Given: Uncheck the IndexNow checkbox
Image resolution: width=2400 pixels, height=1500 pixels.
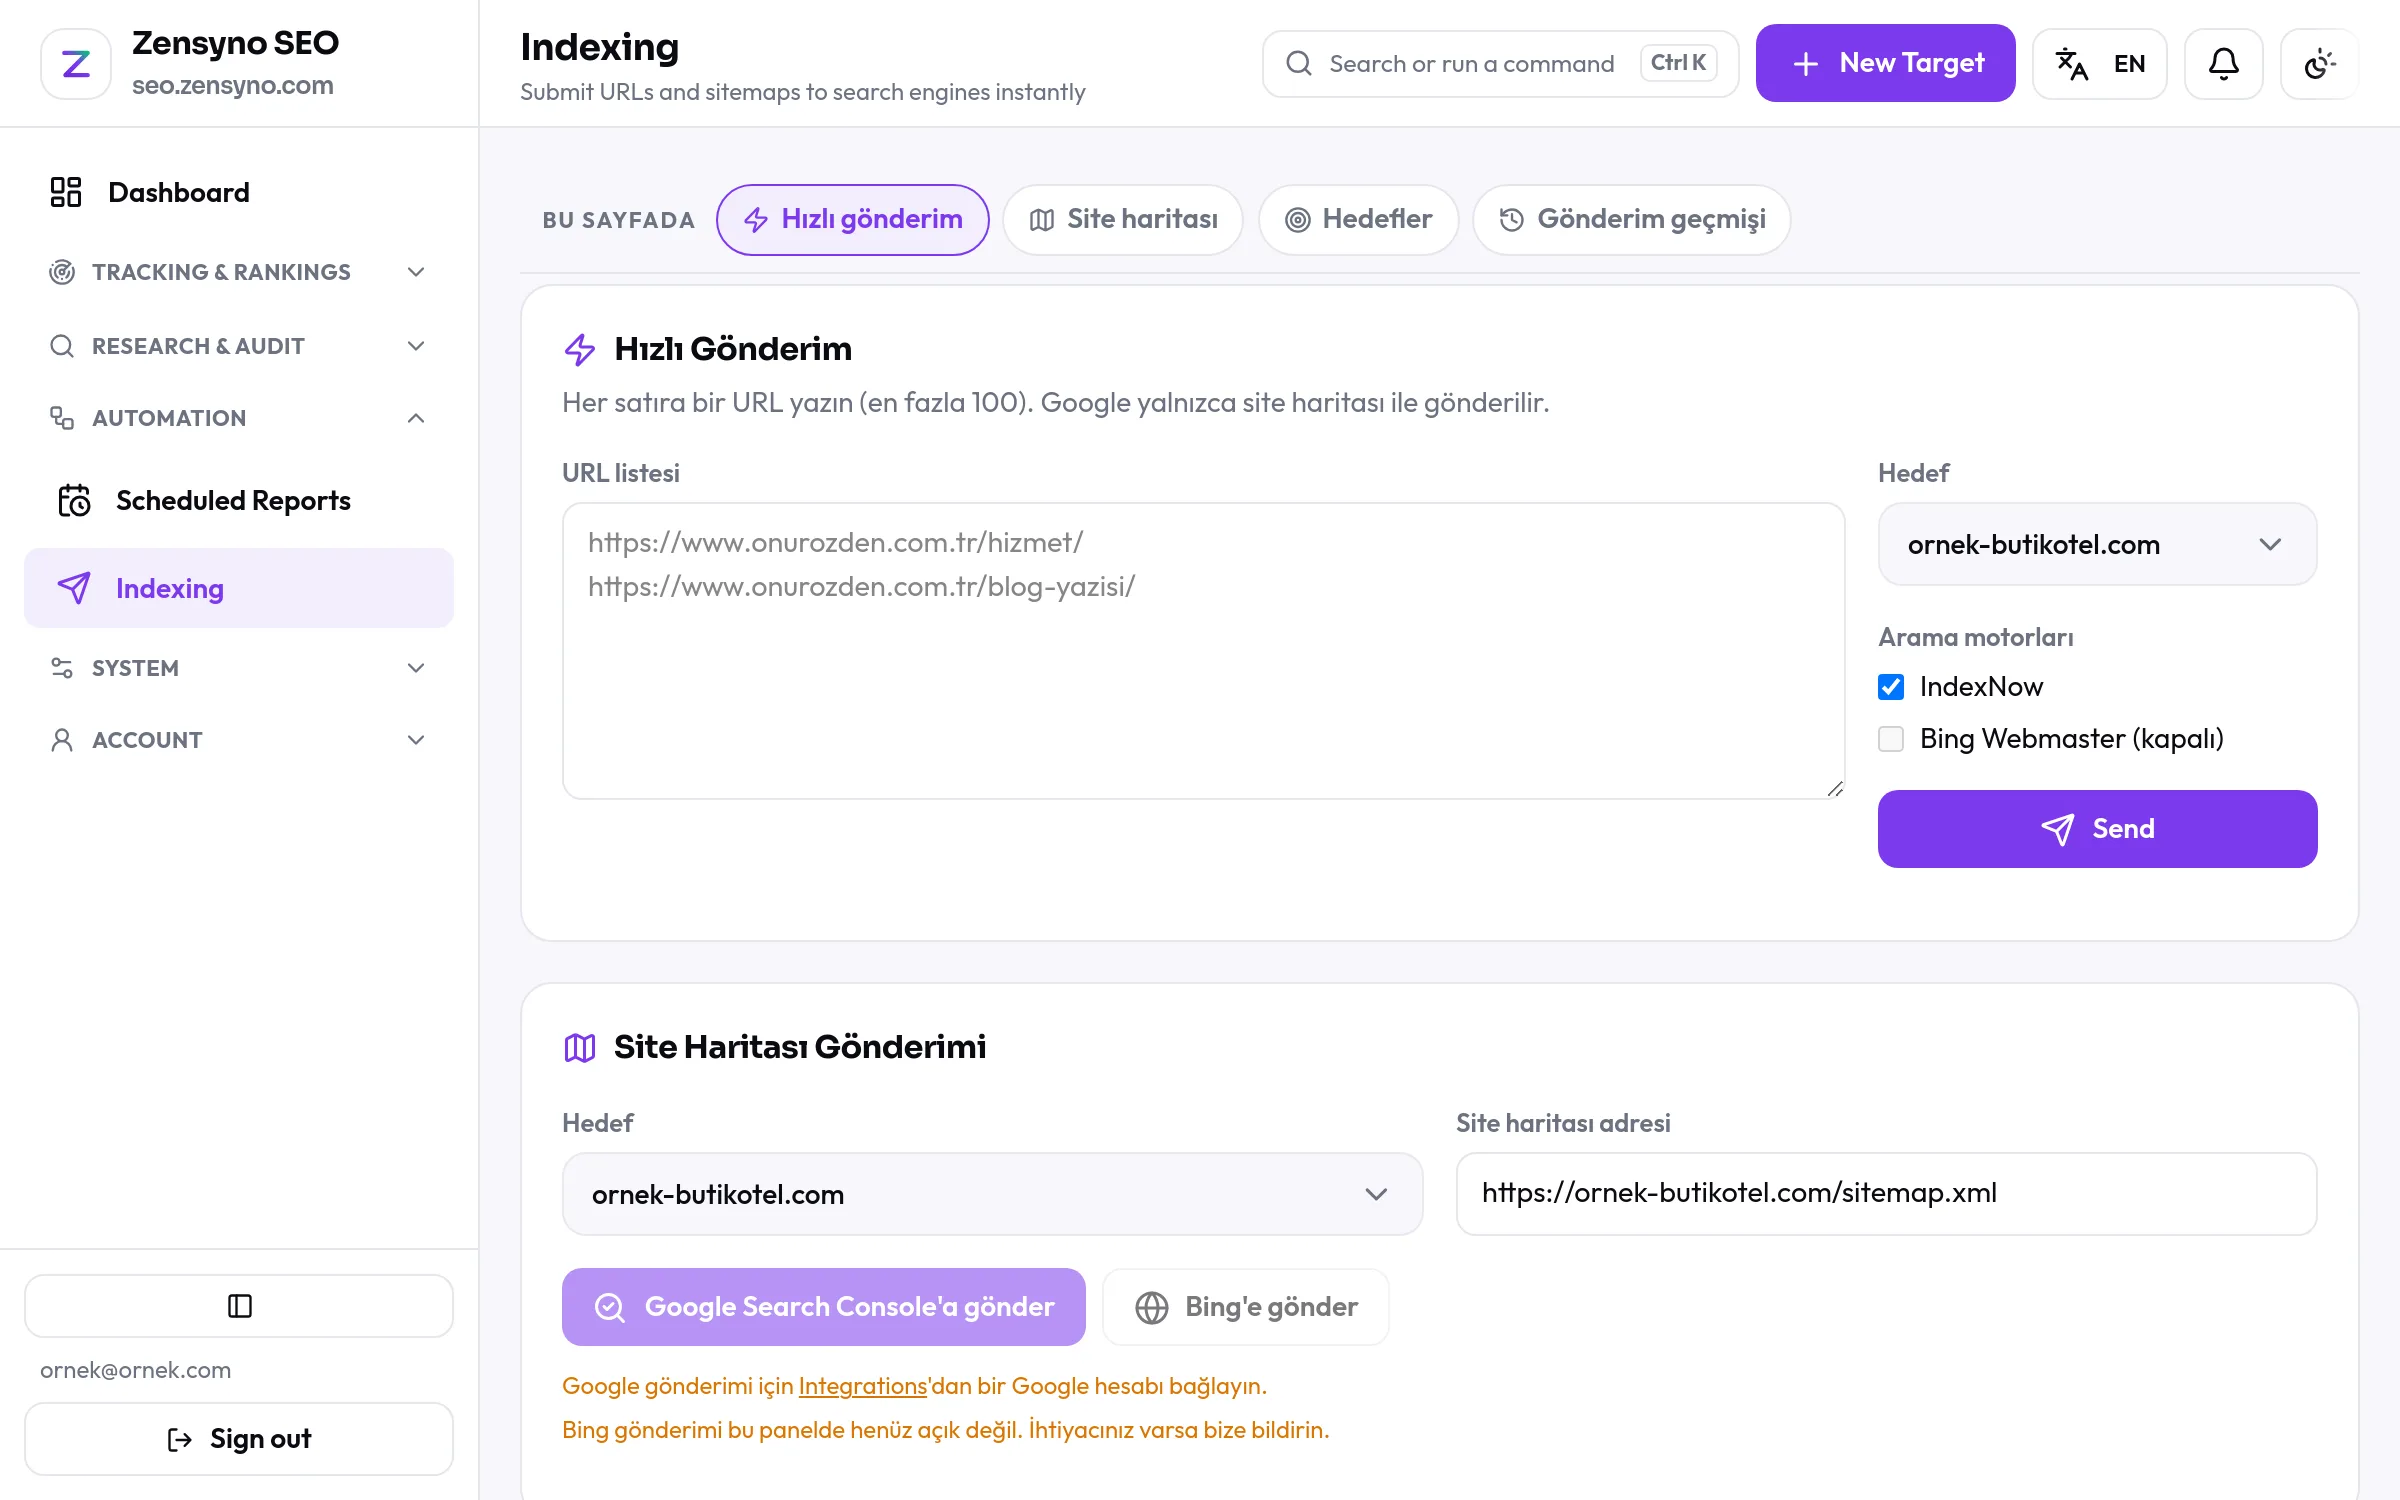Looking at the screenshot, I should pyautogui.click(x=1891, y=687).
